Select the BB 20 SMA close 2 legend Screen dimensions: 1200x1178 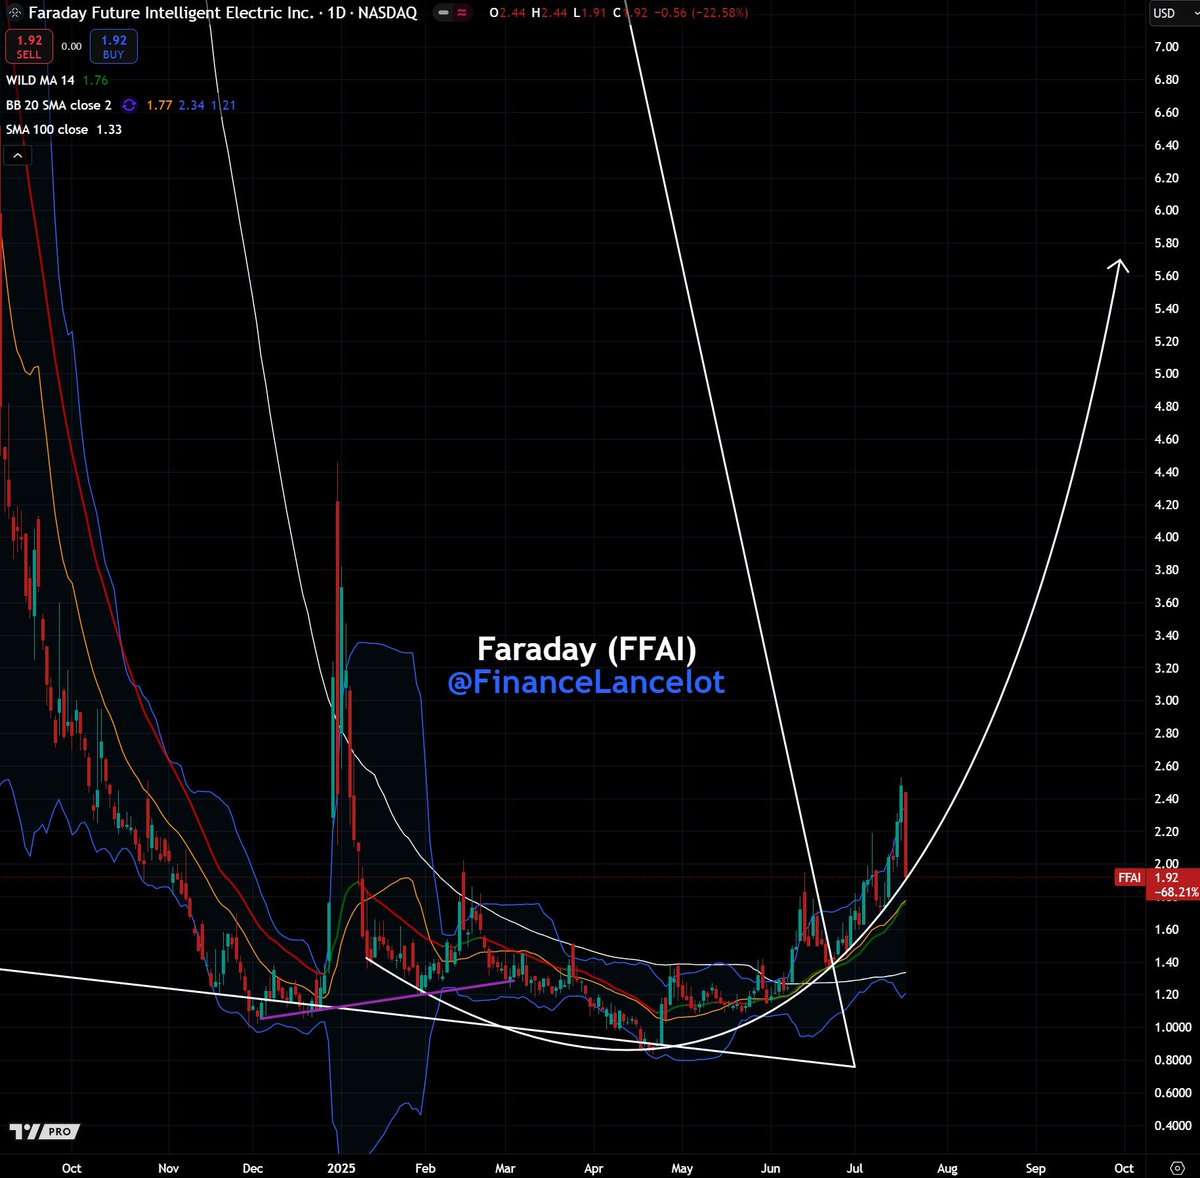coord(59,105)
